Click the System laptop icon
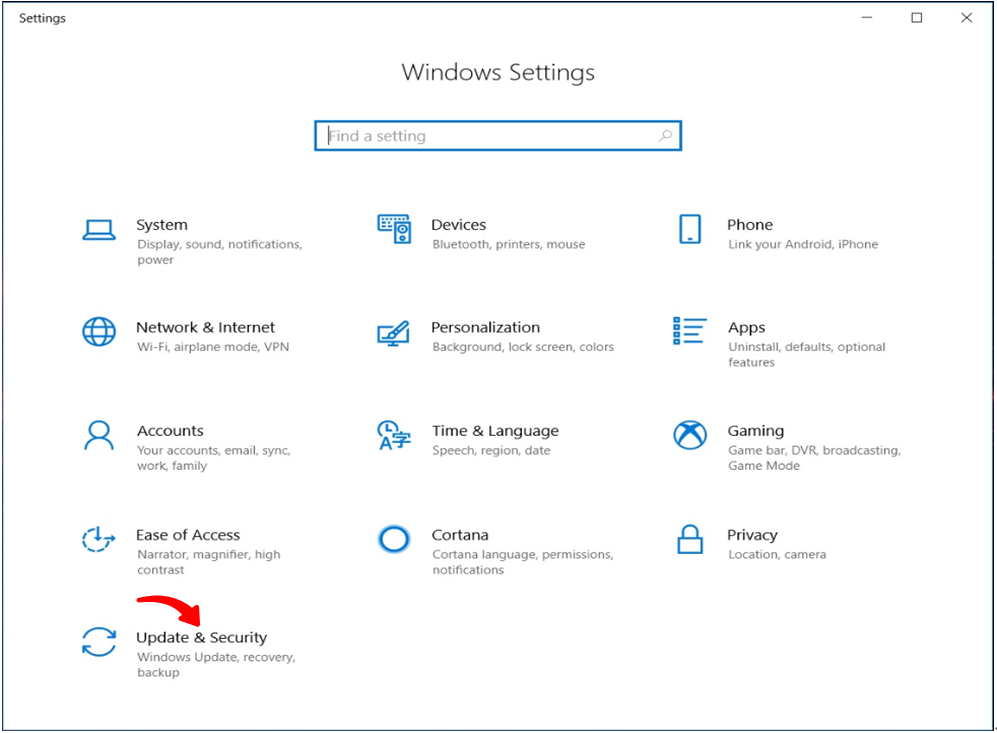 tap(99, 230)
